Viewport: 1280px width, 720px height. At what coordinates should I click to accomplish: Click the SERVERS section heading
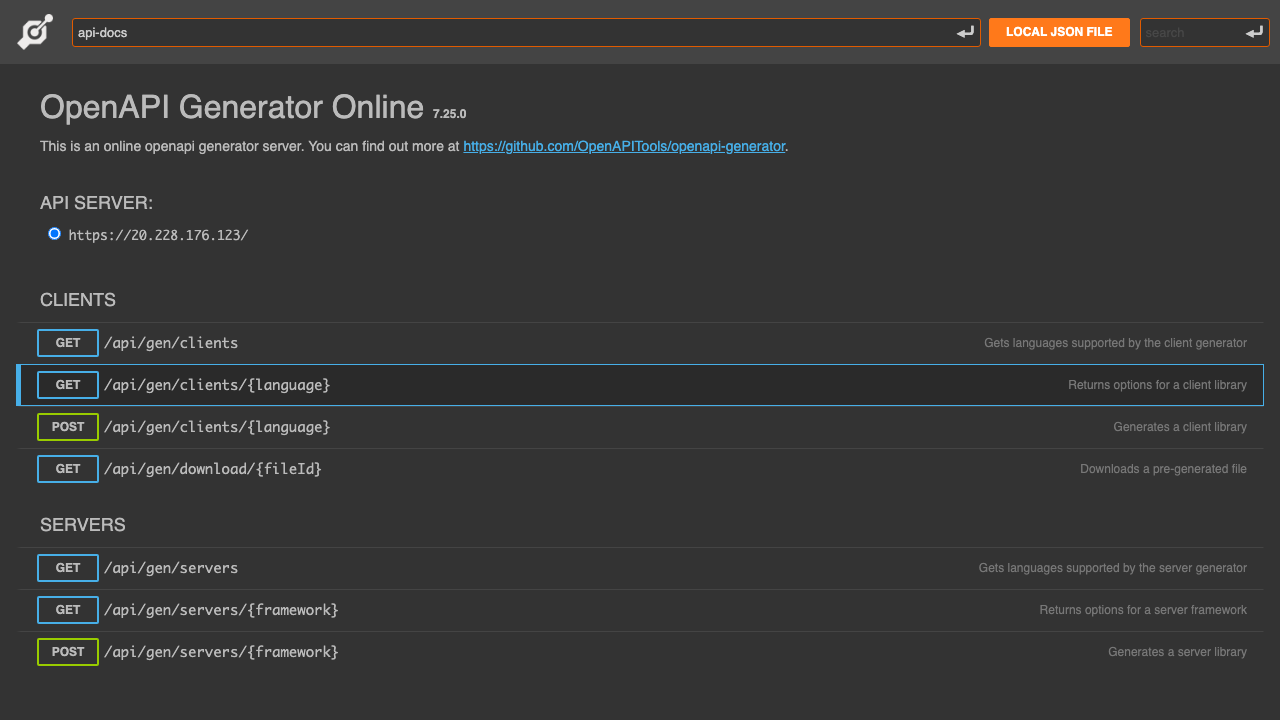pyautogui.click(x=83, y=525)
